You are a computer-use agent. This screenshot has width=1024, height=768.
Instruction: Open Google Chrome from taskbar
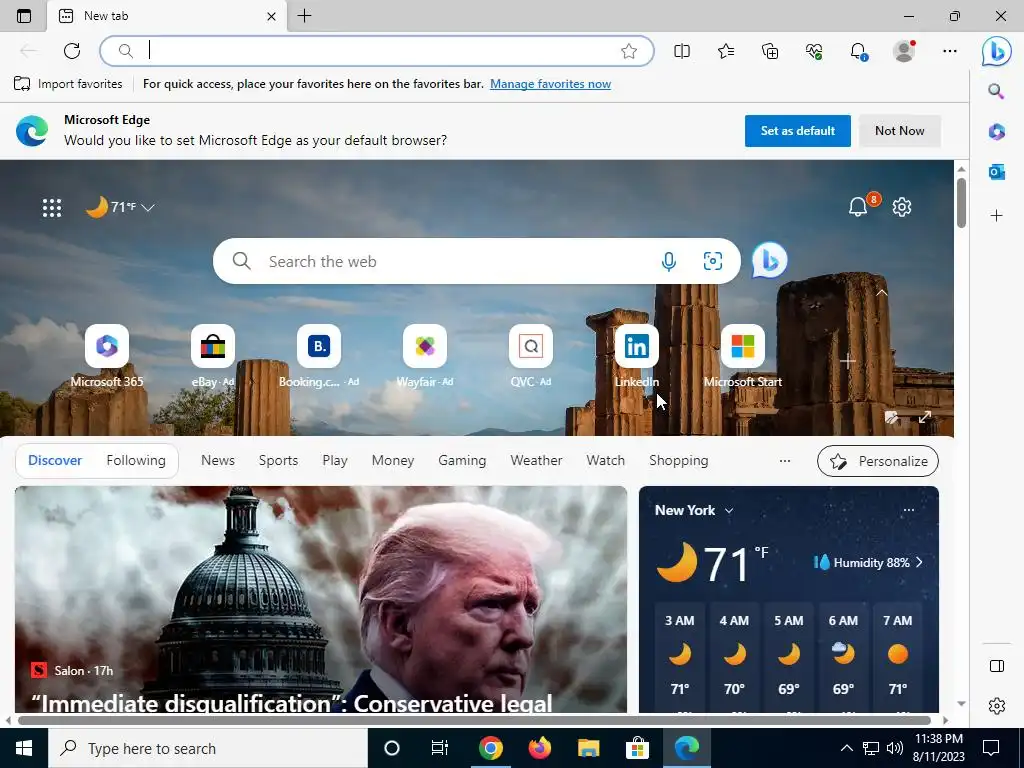(x=490, y=748)
